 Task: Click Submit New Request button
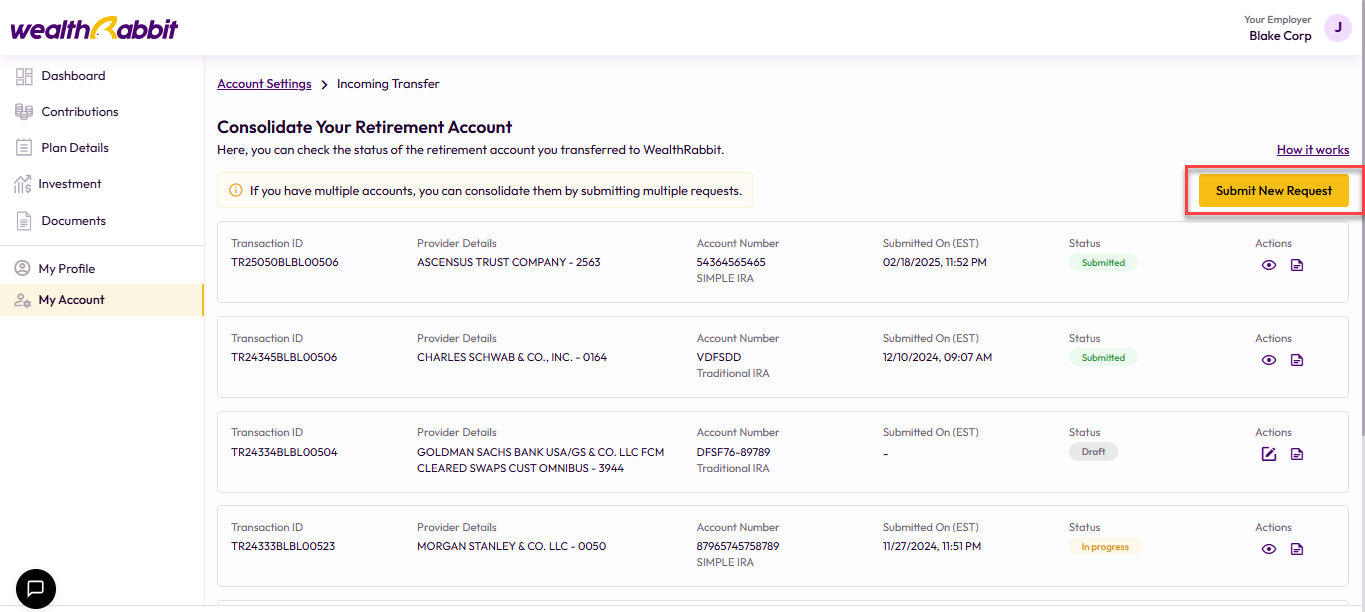coord(1274,191)
